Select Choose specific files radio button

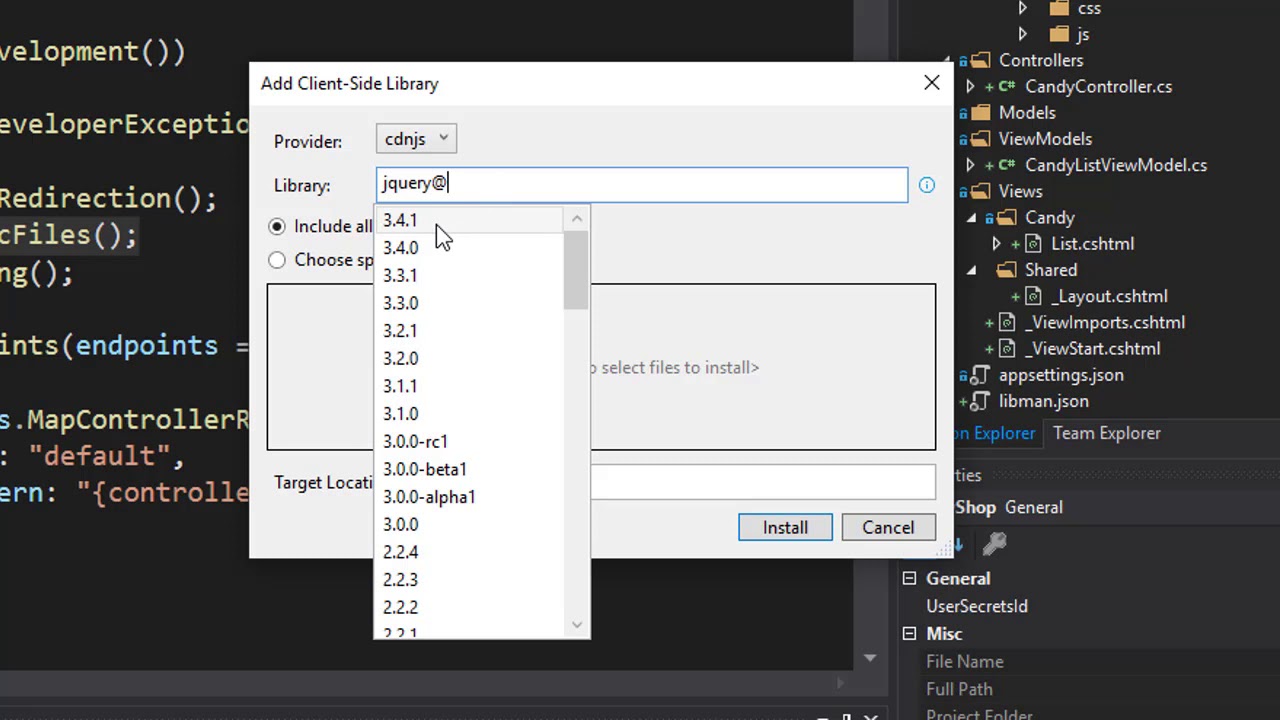tap(277, 260)
